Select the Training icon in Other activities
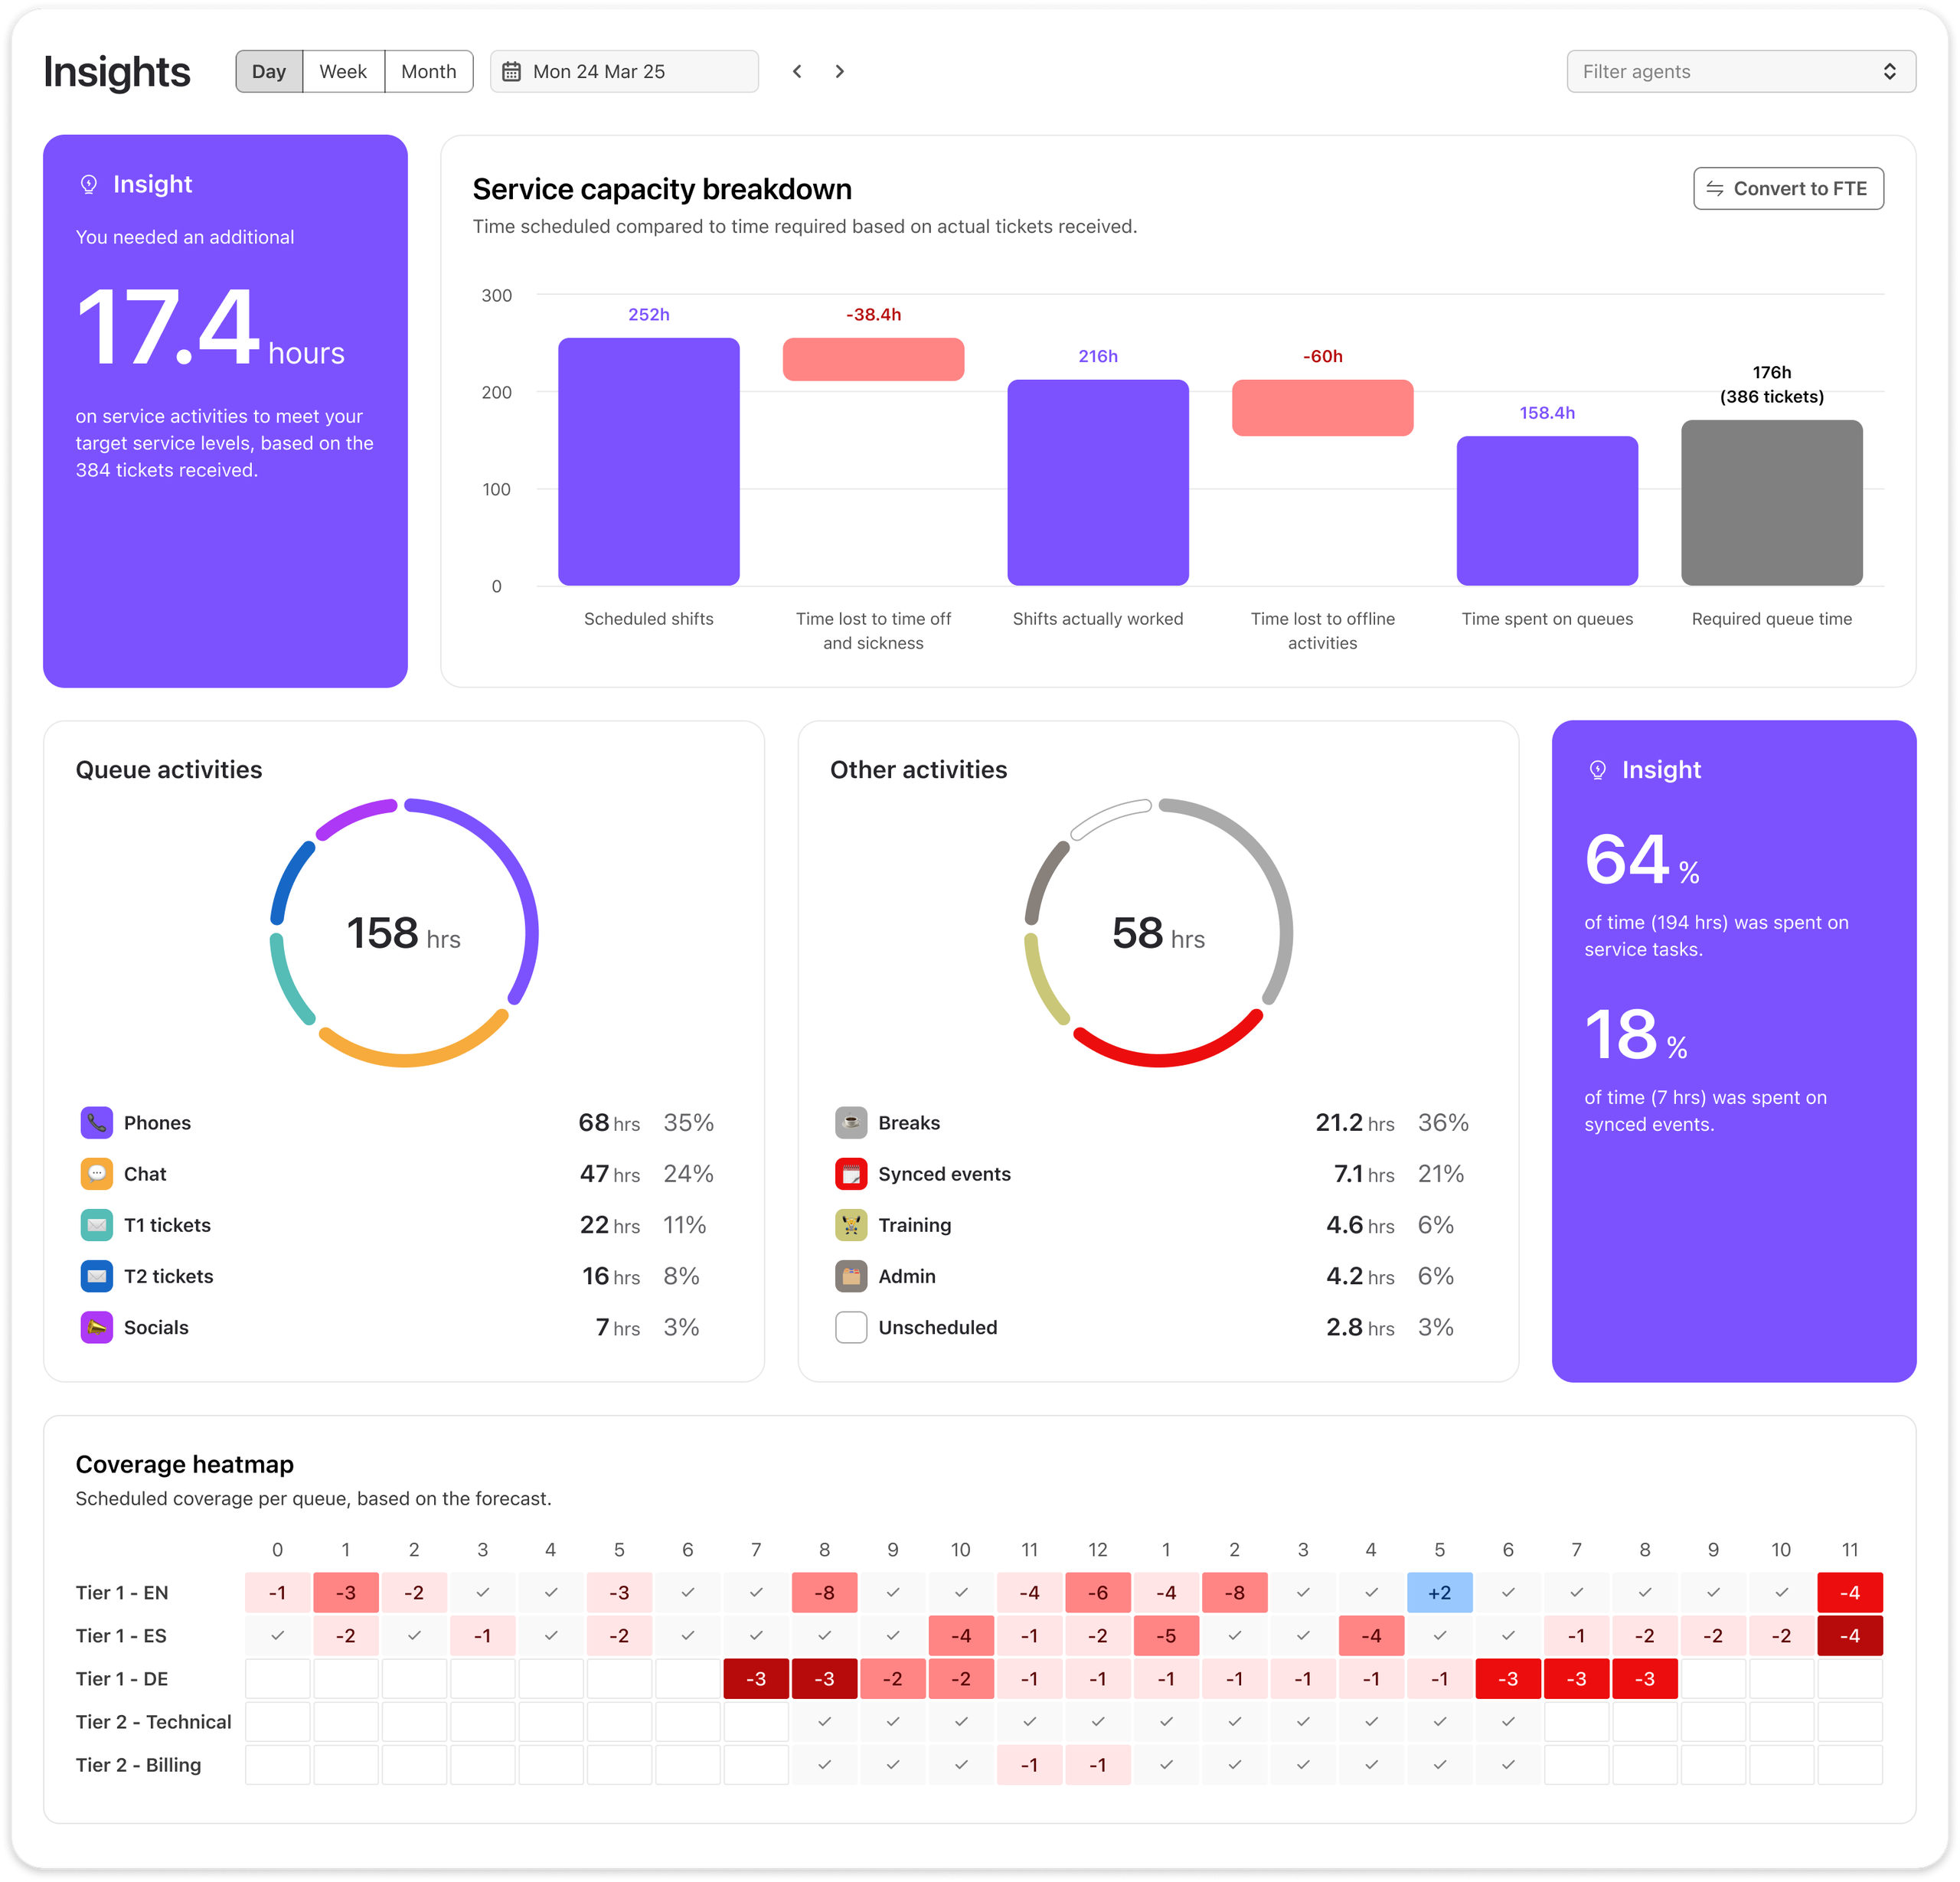 (x=851, y=1224)
